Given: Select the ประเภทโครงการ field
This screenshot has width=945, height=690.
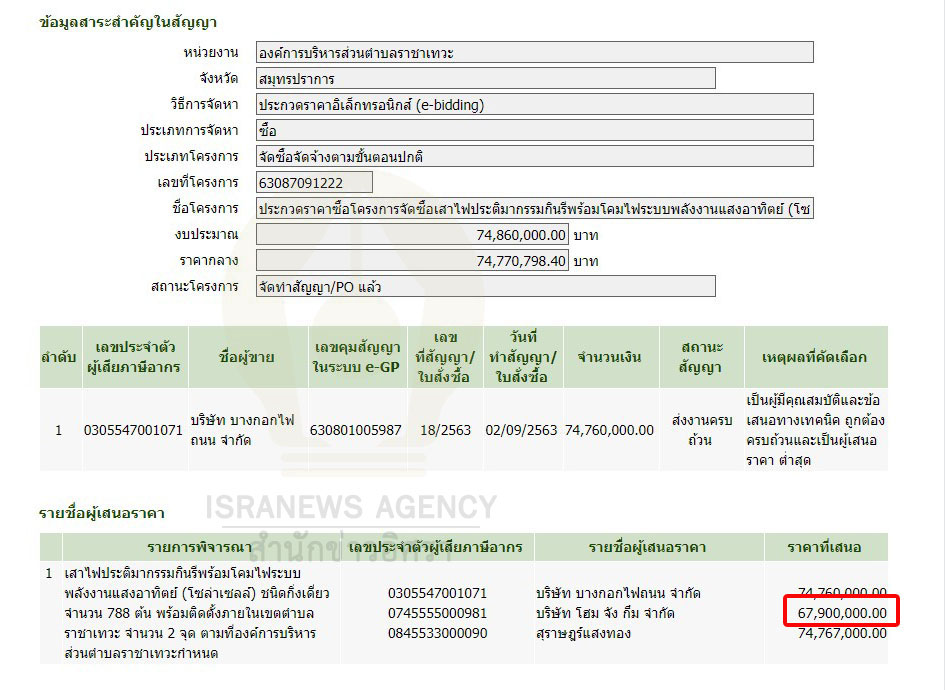Looking at the screenshot, I should [x=534, y=156].
